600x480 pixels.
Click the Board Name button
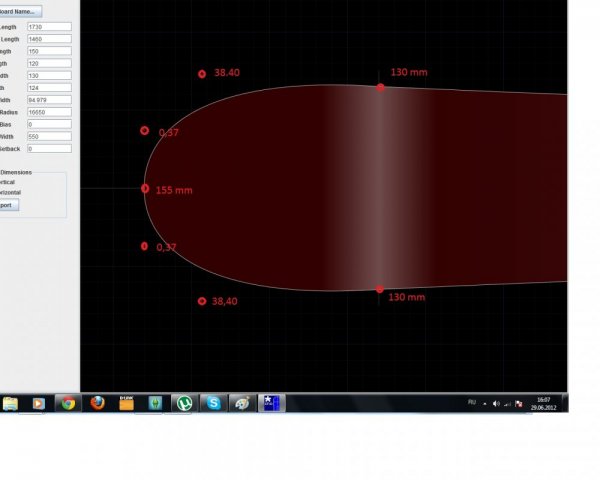pos(20,11)
